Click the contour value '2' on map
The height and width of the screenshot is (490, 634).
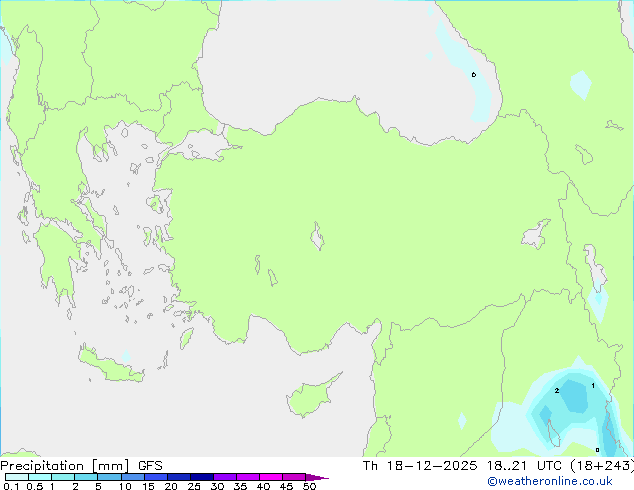coord(557,391)
